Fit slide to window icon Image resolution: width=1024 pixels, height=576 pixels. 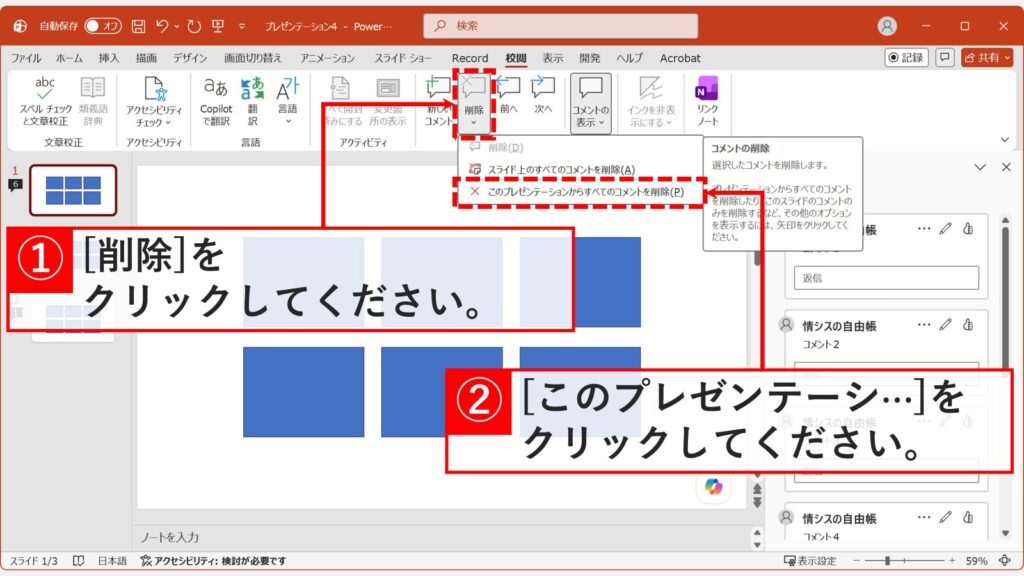coord(1005,561)
